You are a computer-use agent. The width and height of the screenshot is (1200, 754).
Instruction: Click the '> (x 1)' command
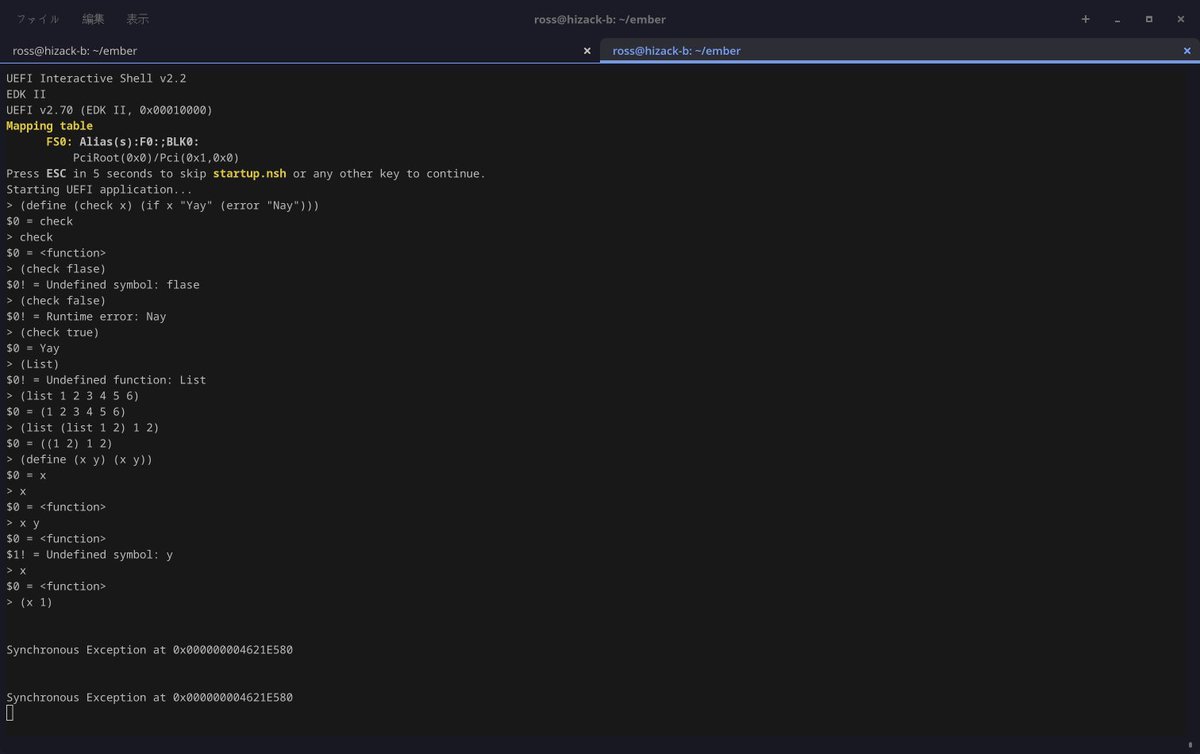coord(29,602)
